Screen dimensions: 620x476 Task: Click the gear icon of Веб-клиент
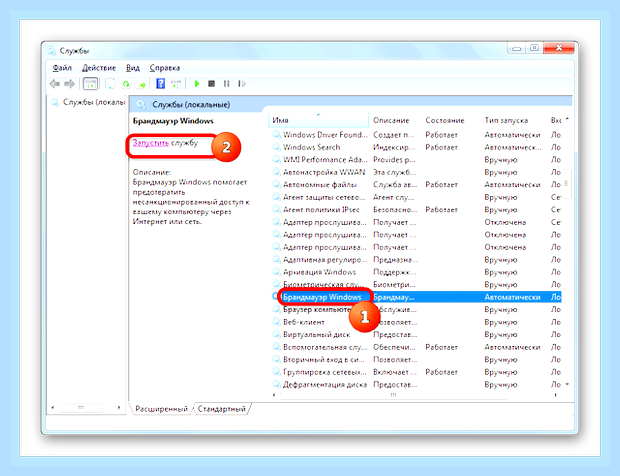[x=276, y=322]
